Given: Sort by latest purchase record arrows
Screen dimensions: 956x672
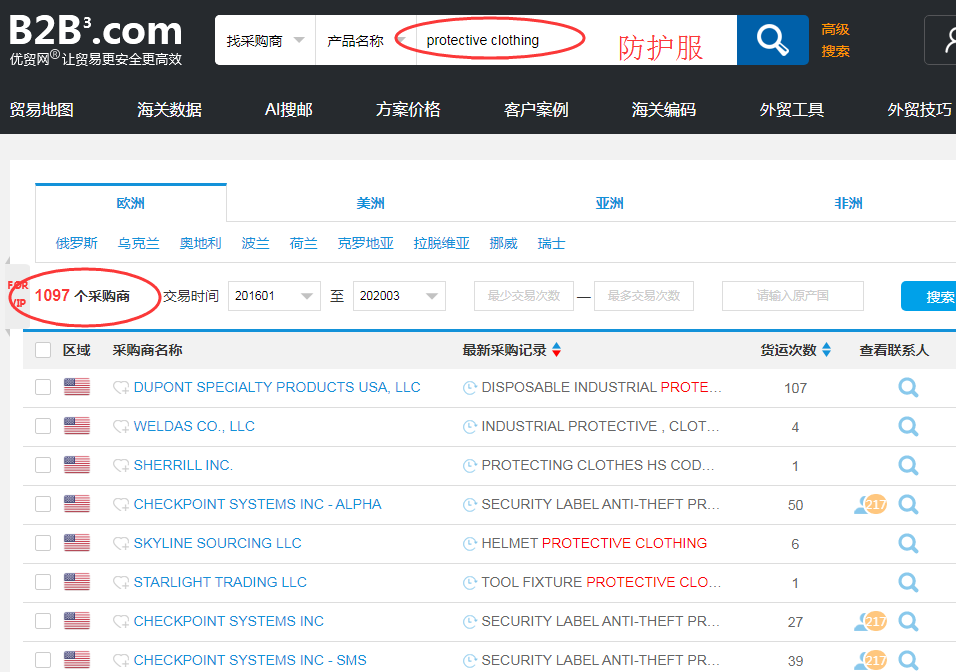Looking at the screenshot, I should pyautogui.click(x=556, y=349).
